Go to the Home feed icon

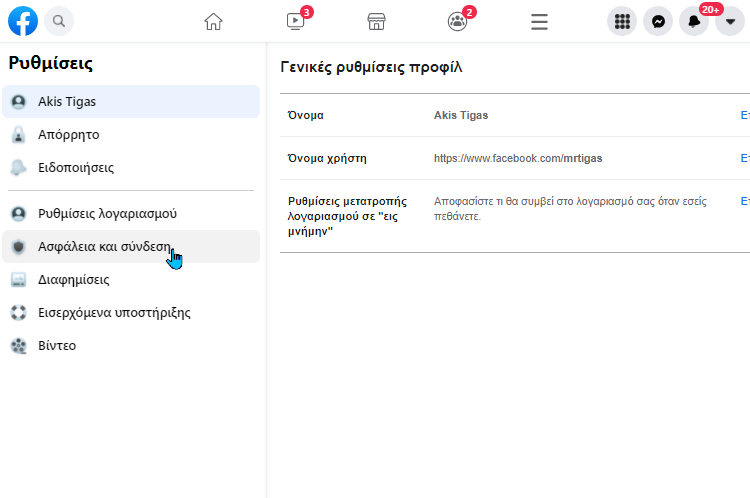(213, 22)
